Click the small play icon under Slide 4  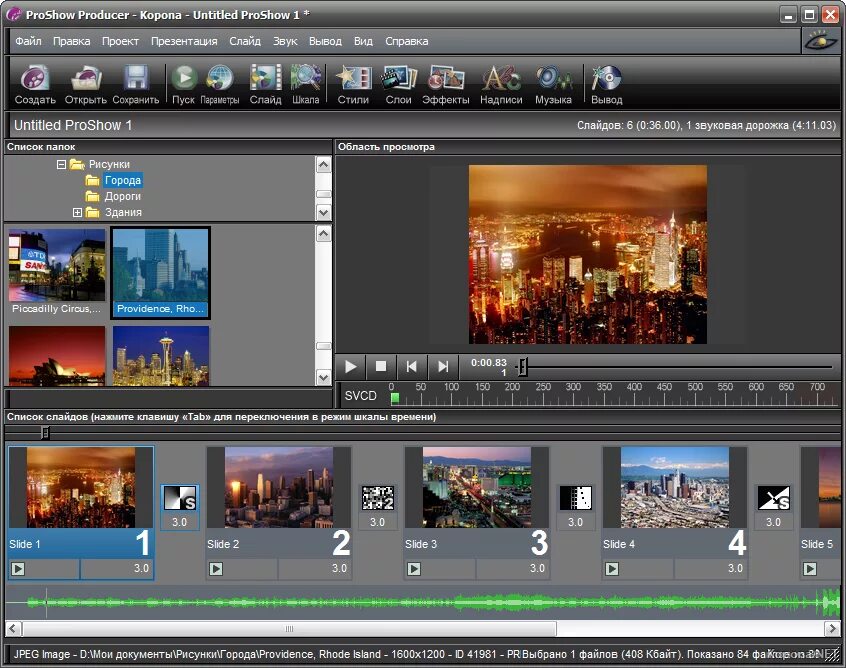click(x=612, y=569)
